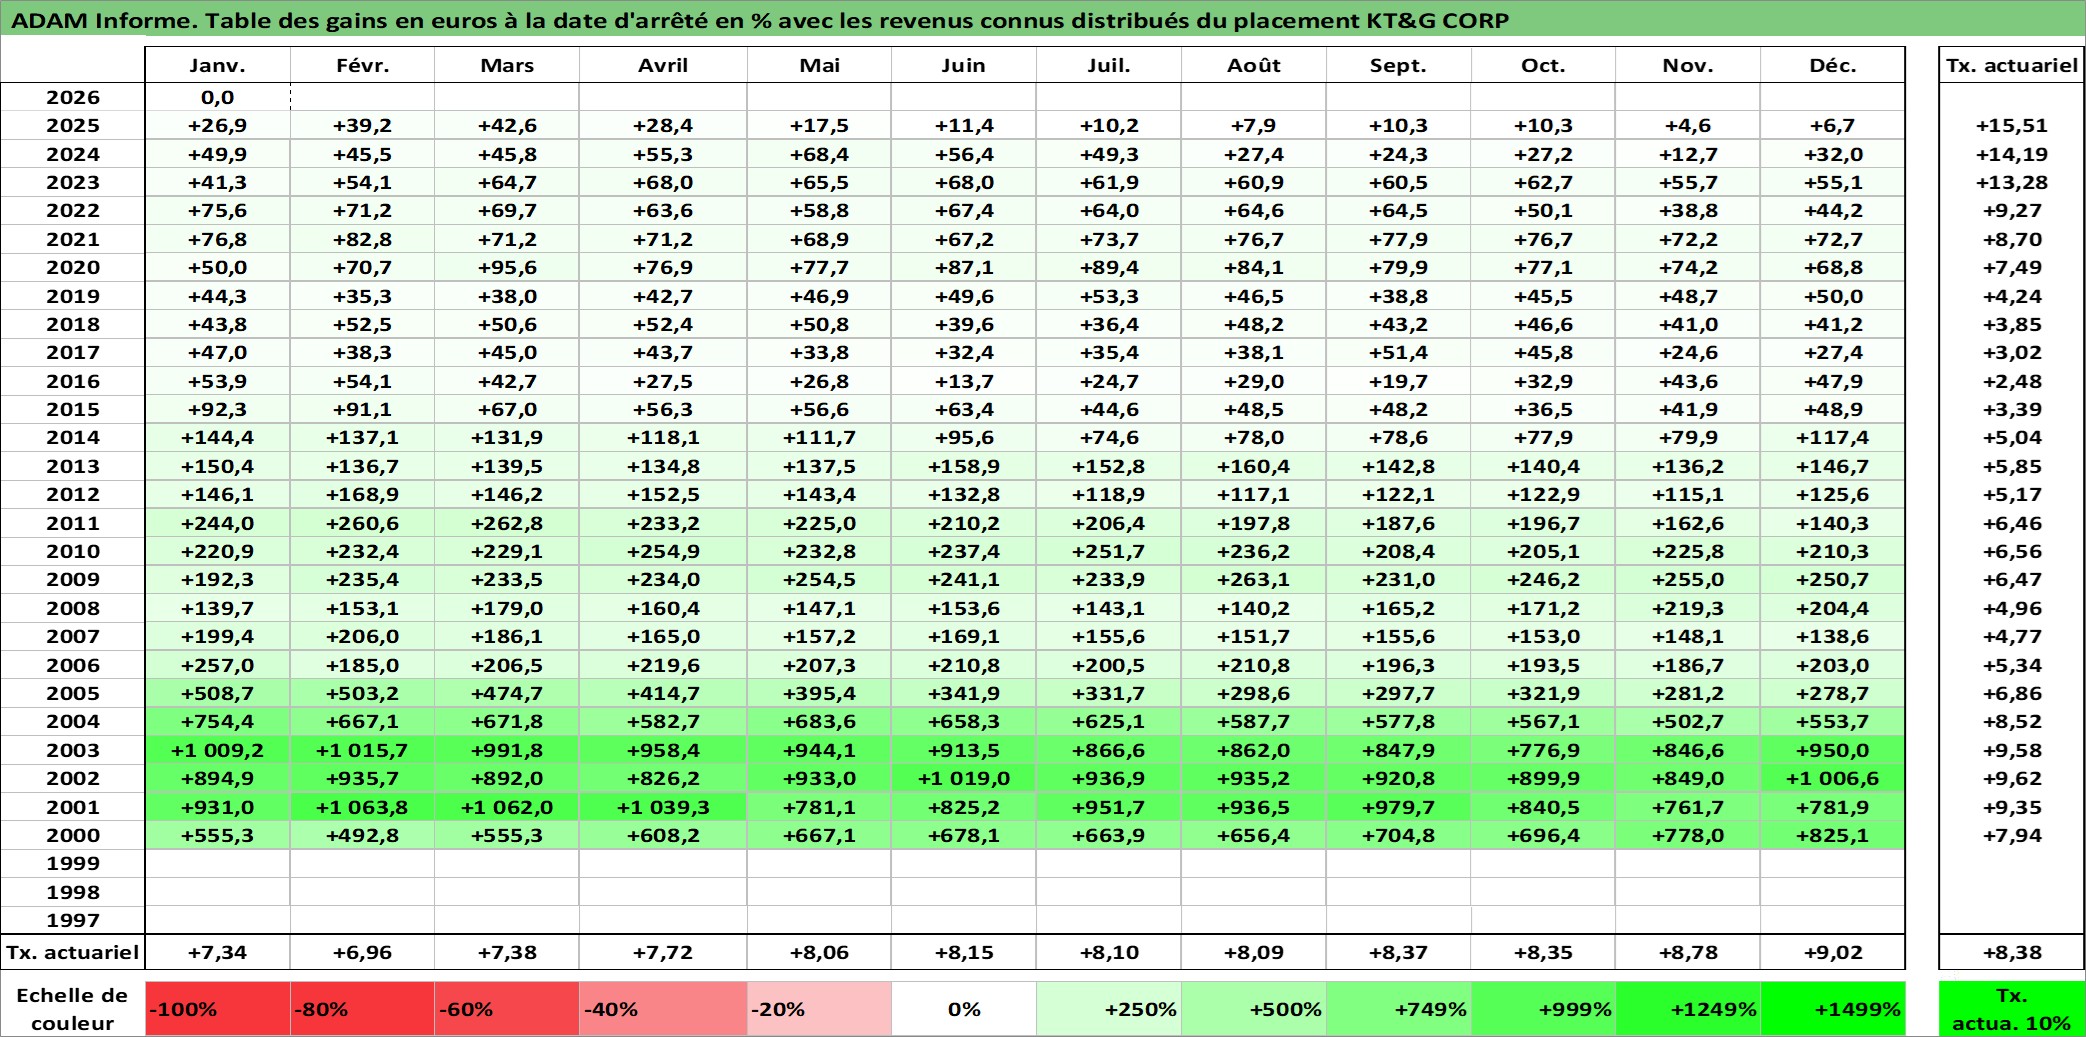Click the +1 015,7 cell in row 2003
2086x1037 pixels.
(362, 750)
